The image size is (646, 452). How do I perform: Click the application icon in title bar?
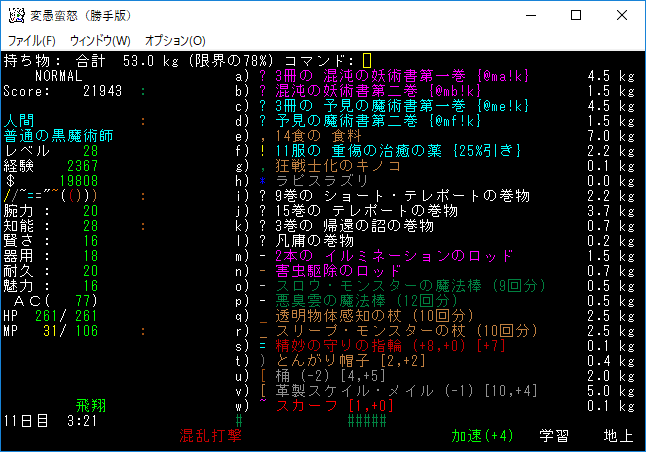(17, 15)
